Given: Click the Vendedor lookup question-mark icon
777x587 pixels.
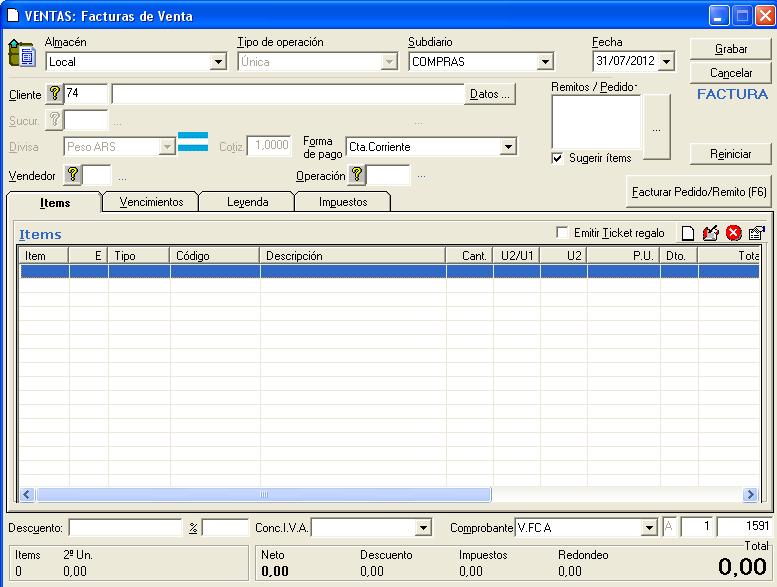Looking at the screenshot, I should (x=72, y=175).
